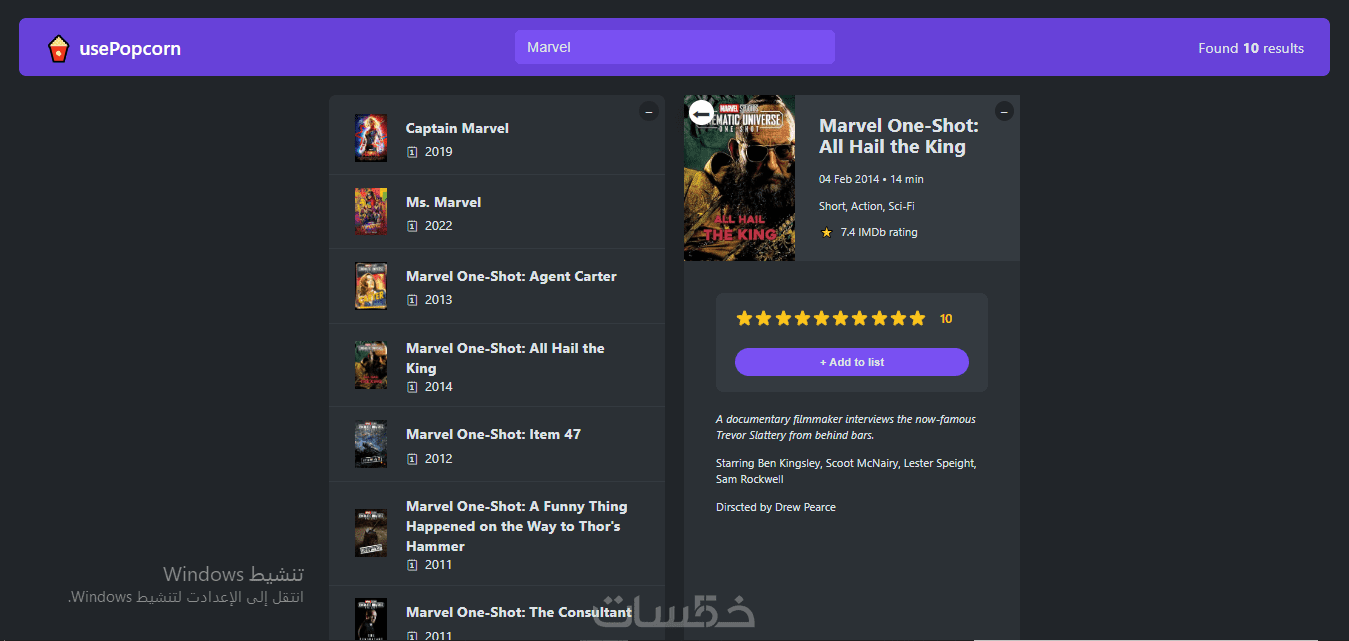The image size is (1349, 641).
Task: Rate the movie one star
Action: point(744,318)
